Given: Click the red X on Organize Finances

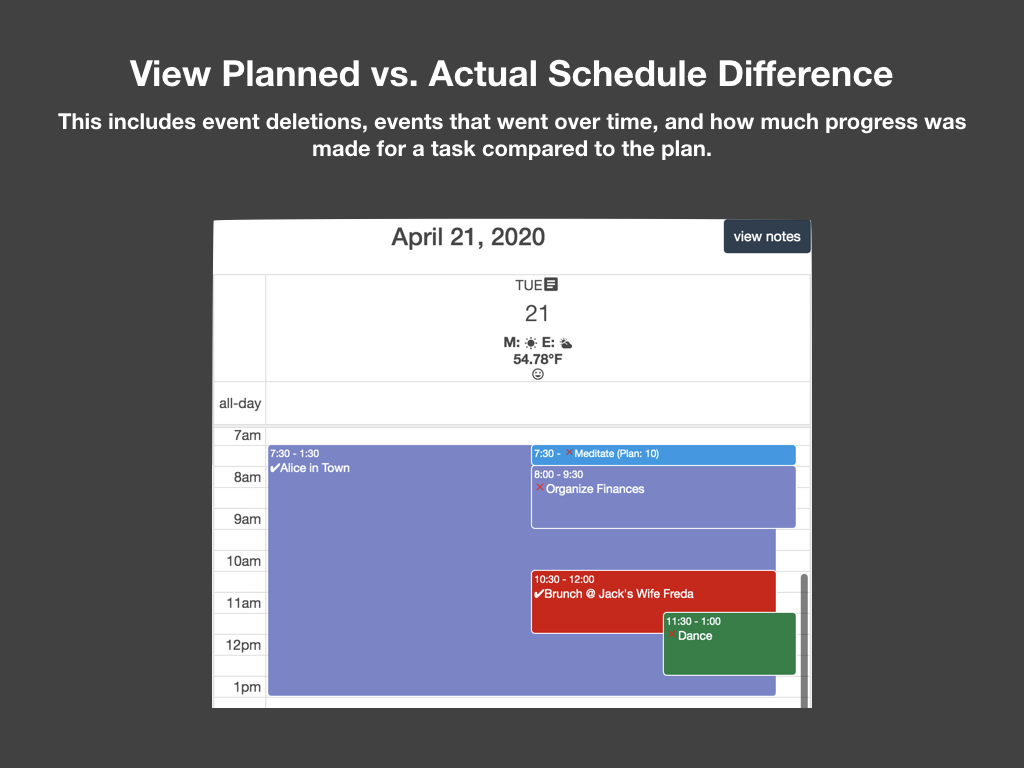Looking at the screenshot, I should tap(540, 487).
